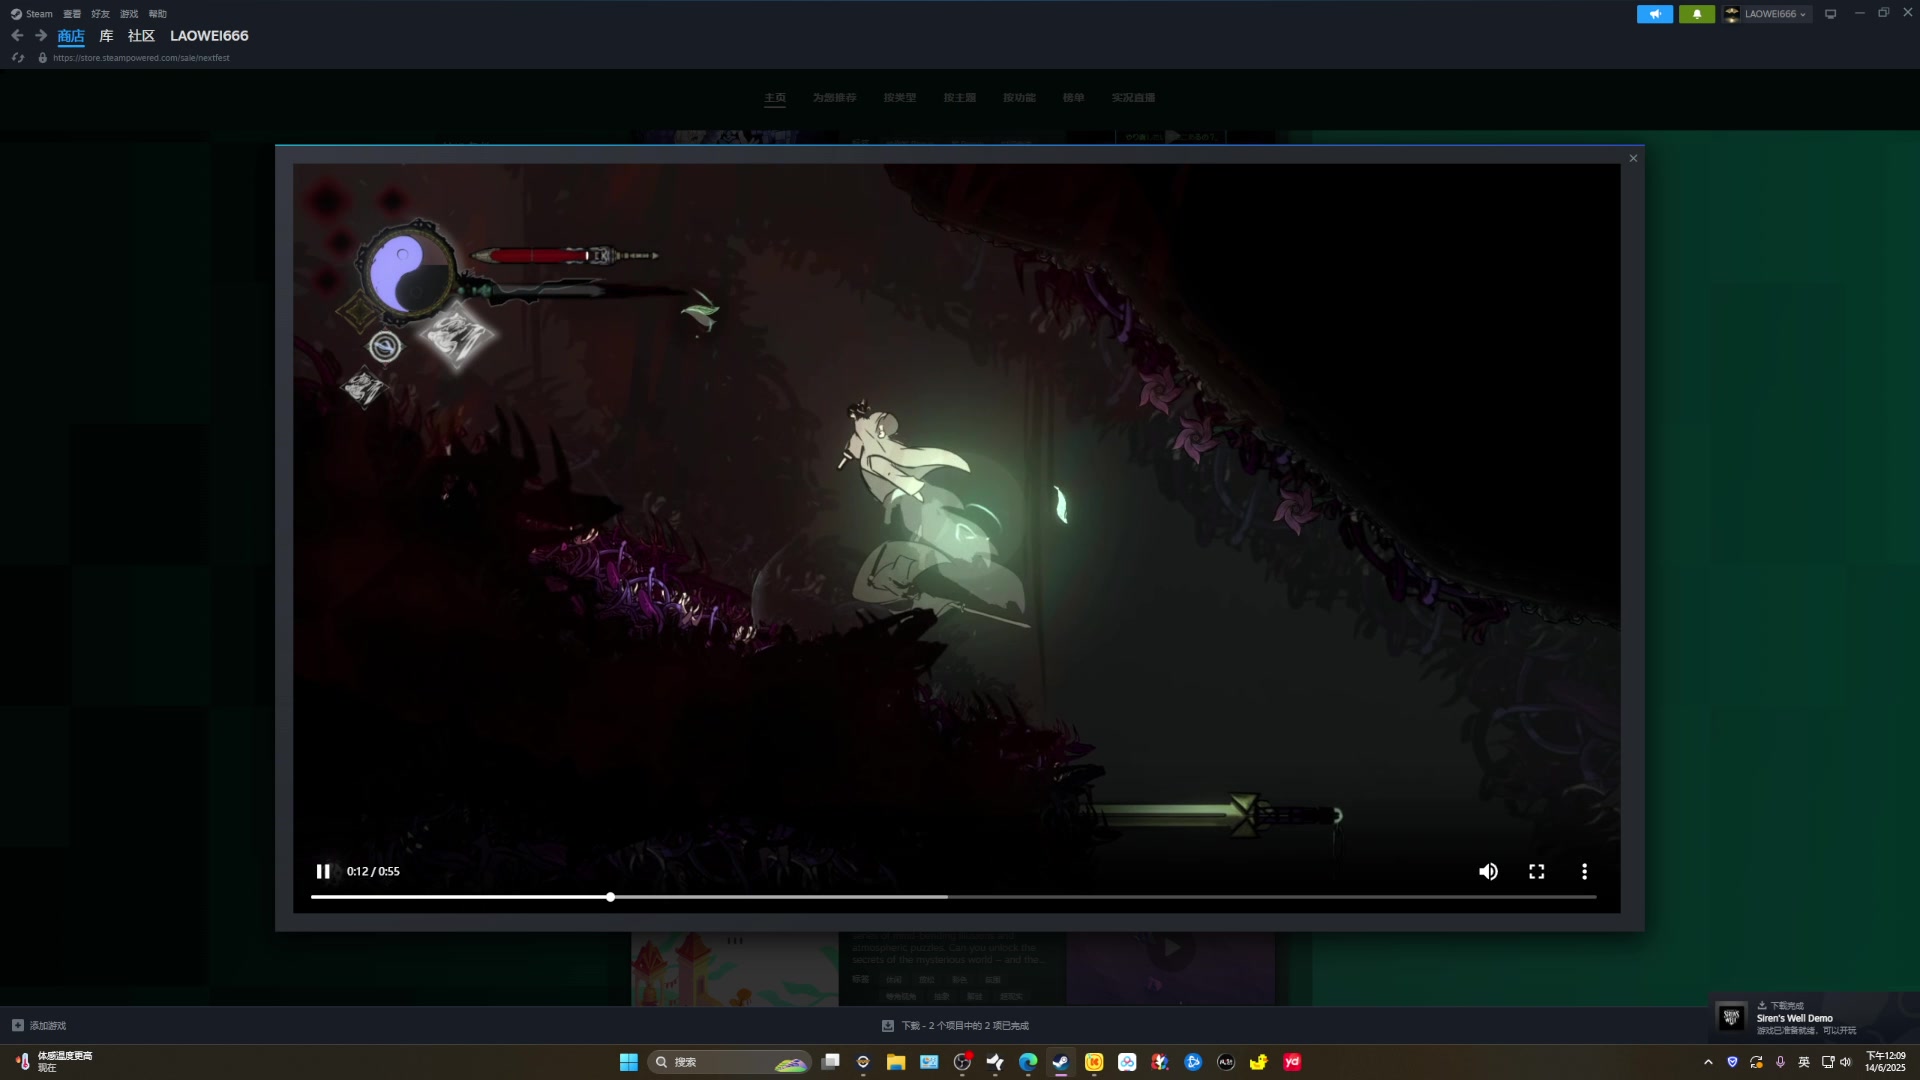Click 添加游戏 (Add a Game) button
The width and height of the screenshot is (1920, 1080).
pos(39,1026)
